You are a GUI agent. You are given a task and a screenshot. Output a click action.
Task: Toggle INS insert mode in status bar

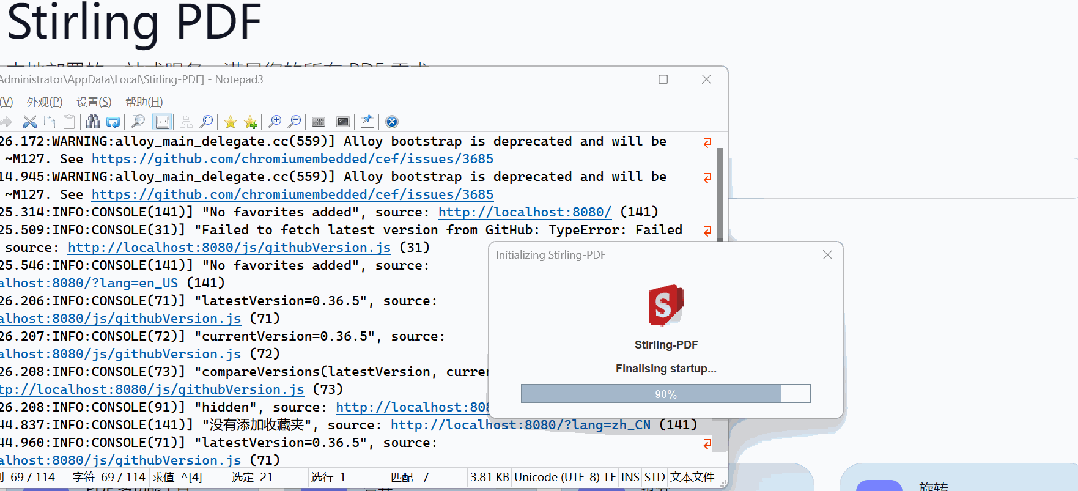click(630, 477)
